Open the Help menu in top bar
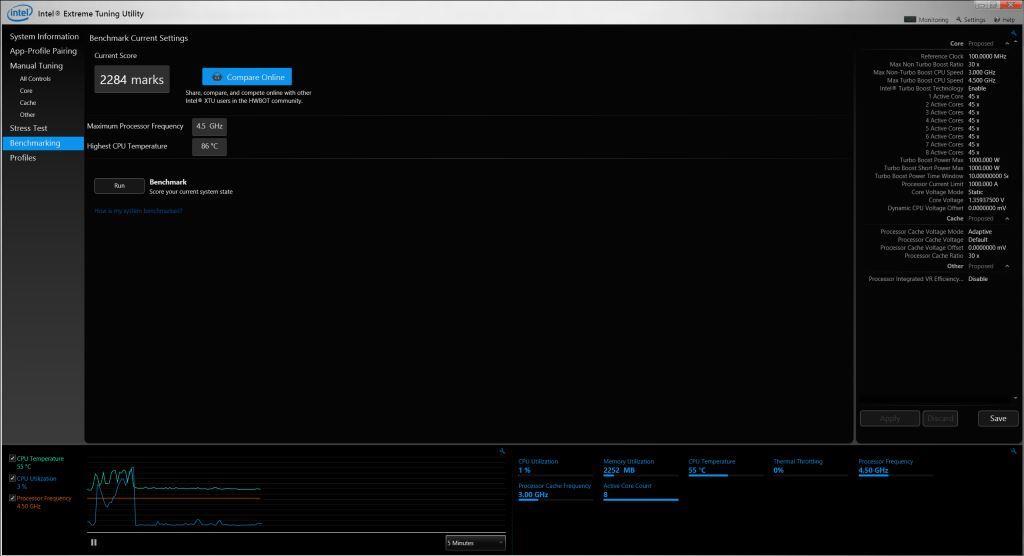Image resolution: width=1024 pixels, height=556 pixels. pos(1003,19)
